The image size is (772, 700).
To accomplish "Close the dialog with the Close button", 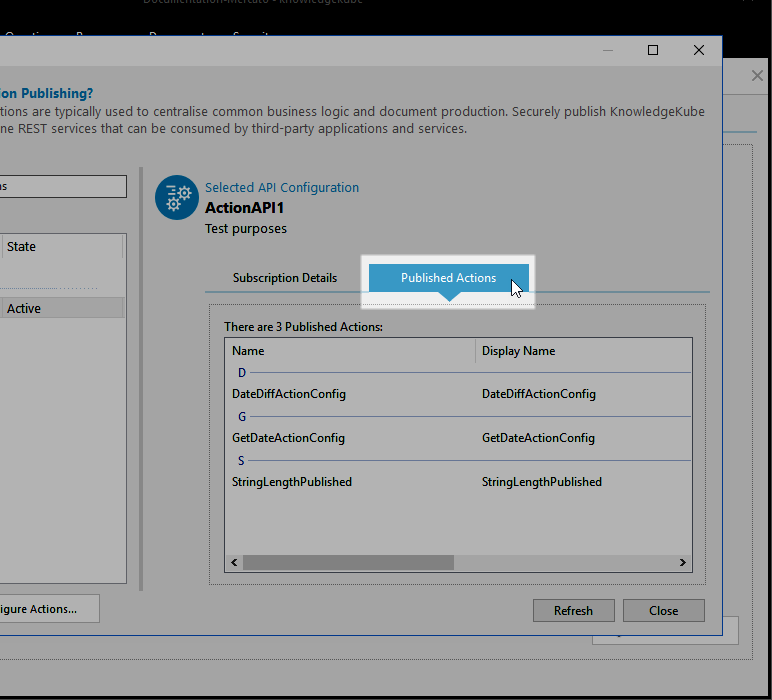I will point(664,610).
